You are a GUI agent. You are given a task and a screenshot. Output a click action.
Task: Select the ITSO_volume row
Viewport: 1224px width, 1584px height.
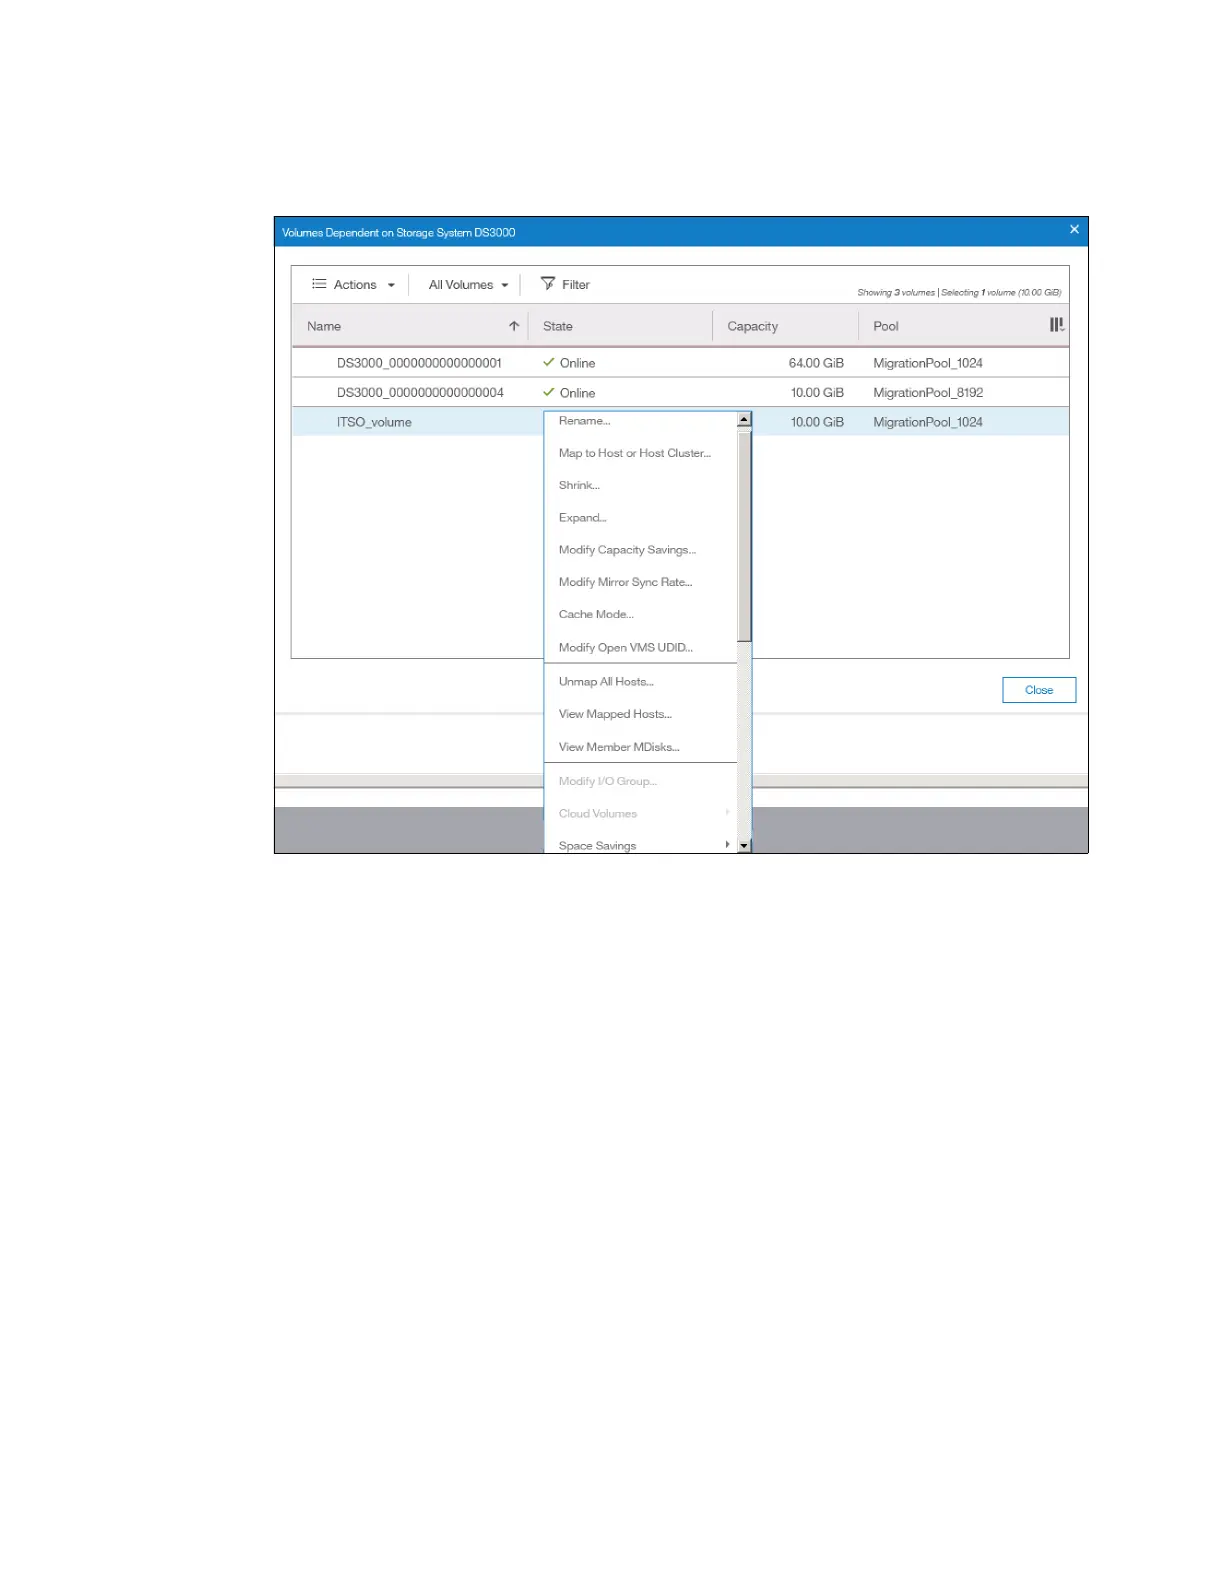click(x=680, y=422)
